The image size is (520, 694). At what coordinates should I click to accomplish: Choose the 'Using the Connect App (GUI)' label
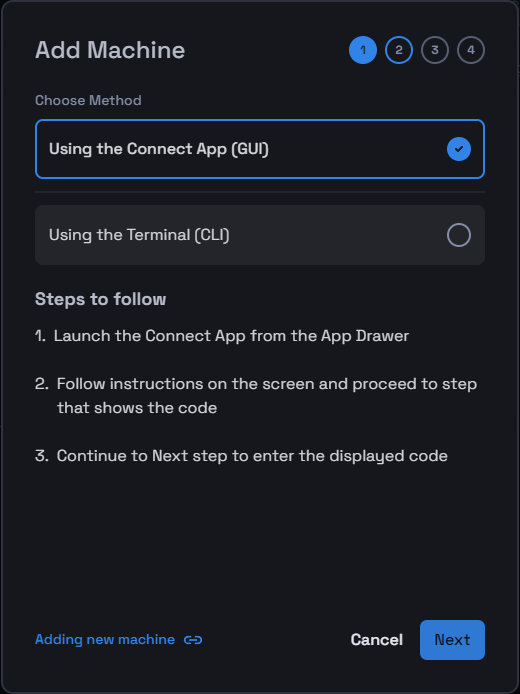point(159,149)
